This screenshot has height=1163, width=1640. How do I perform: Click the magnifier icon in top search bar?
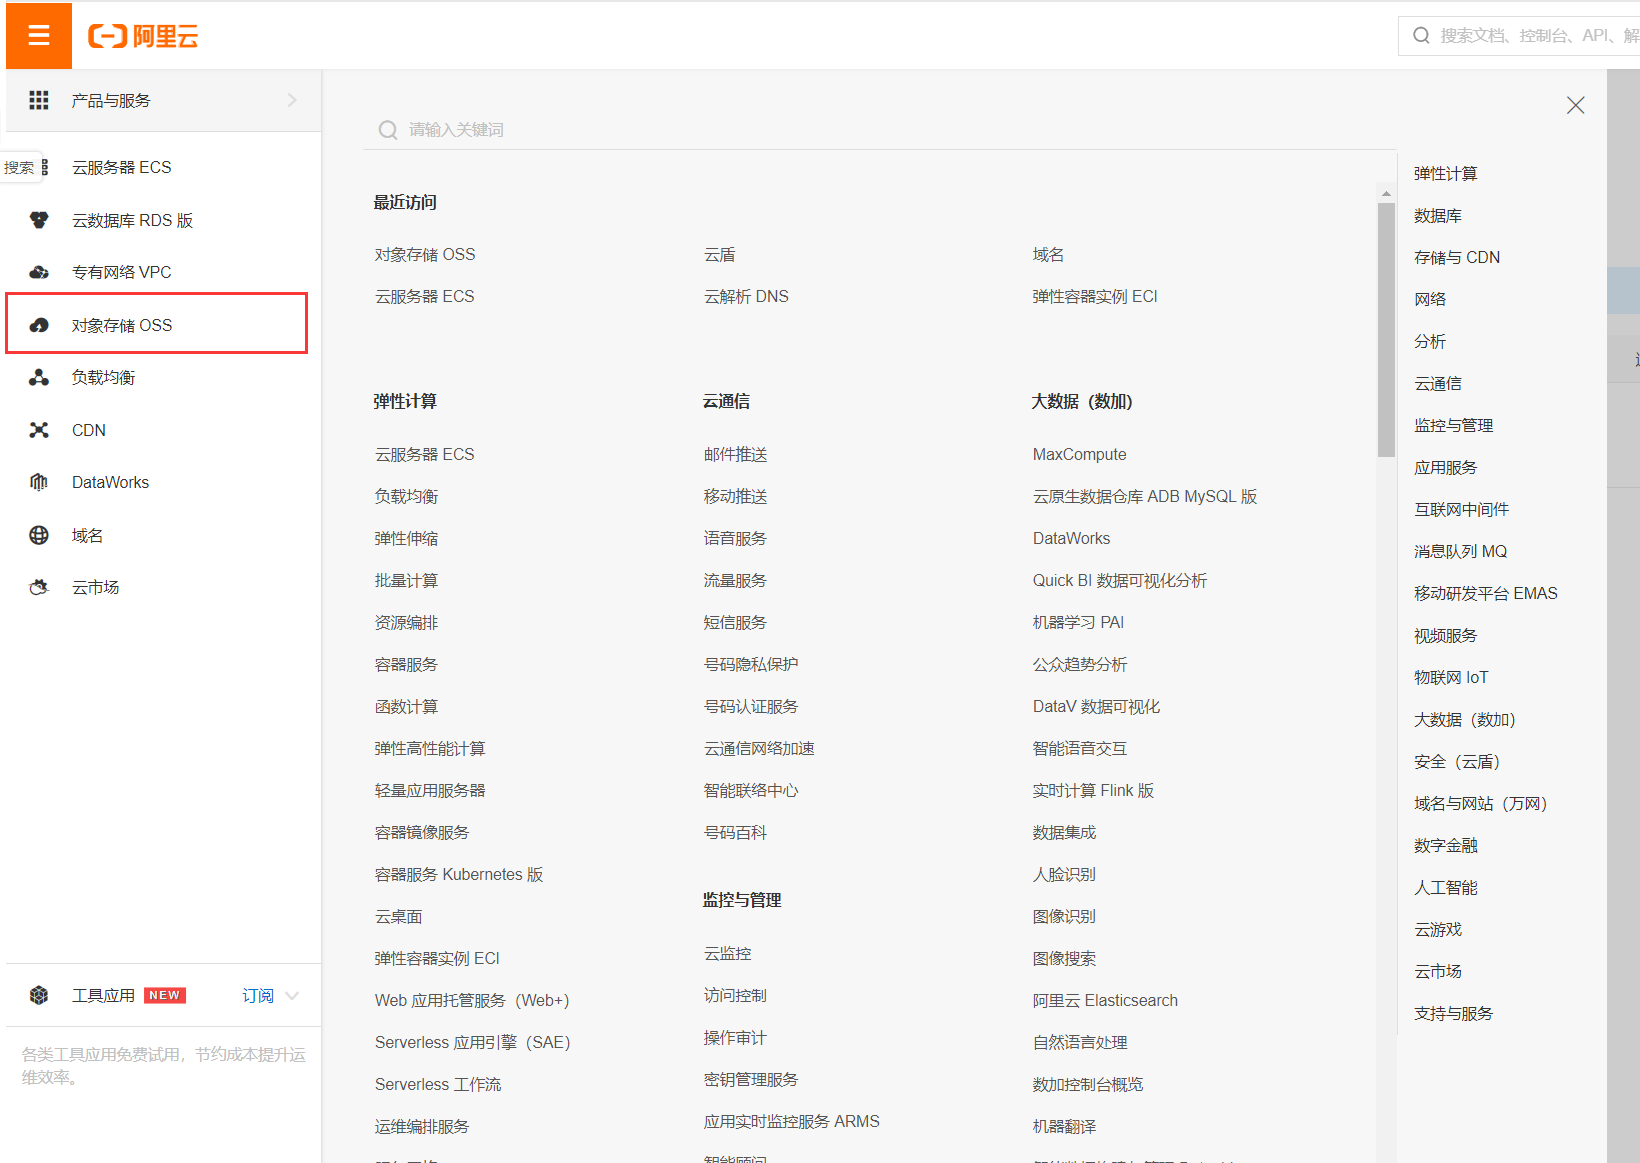click(1421, 36)
